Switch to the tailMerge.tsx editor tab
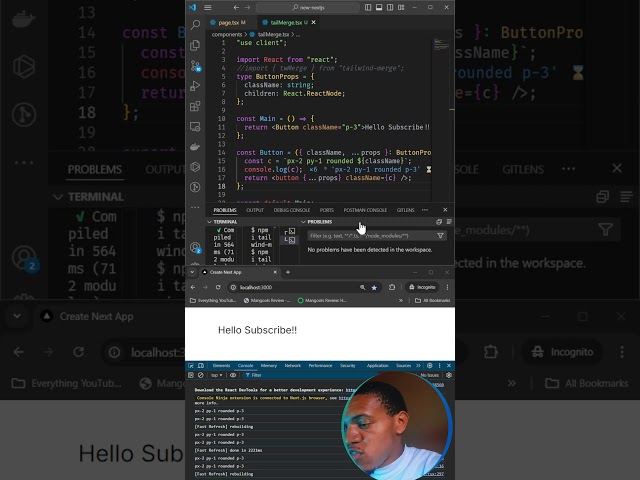This screenshot has width=640, height=480. (285, 22)
